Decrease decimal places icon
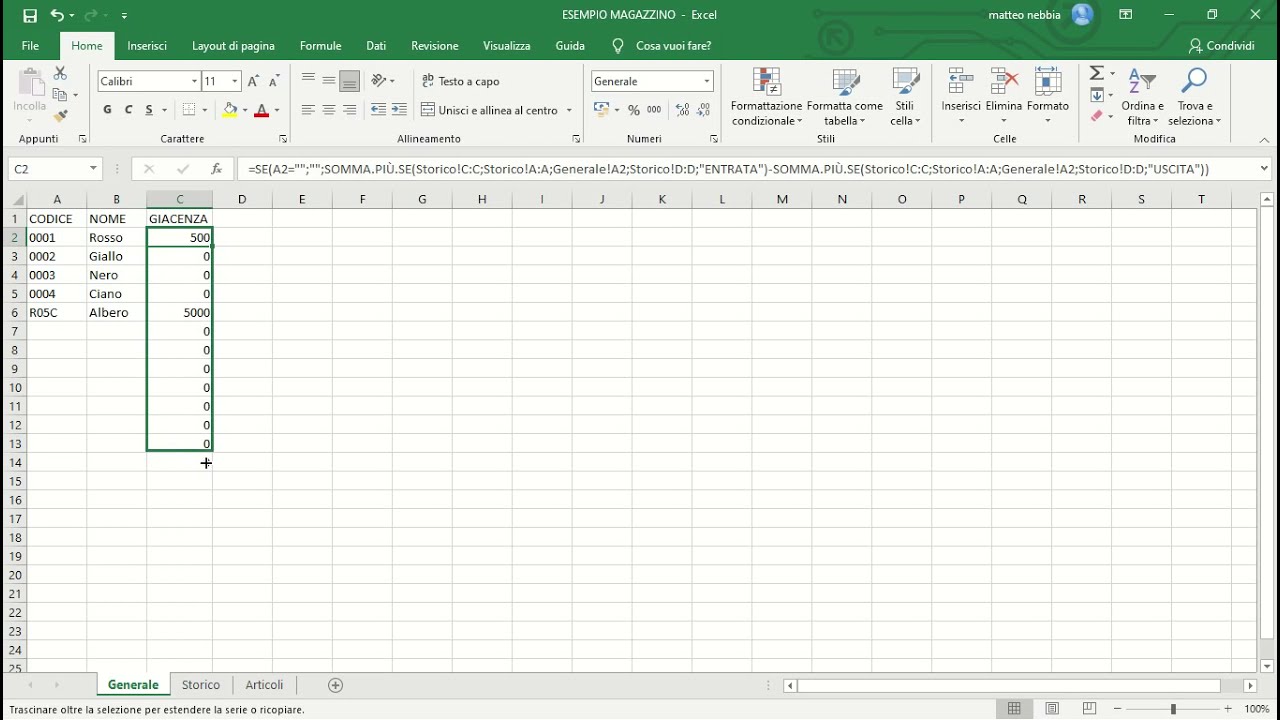This screenshot has width=1280, height=720. point(704,110)
